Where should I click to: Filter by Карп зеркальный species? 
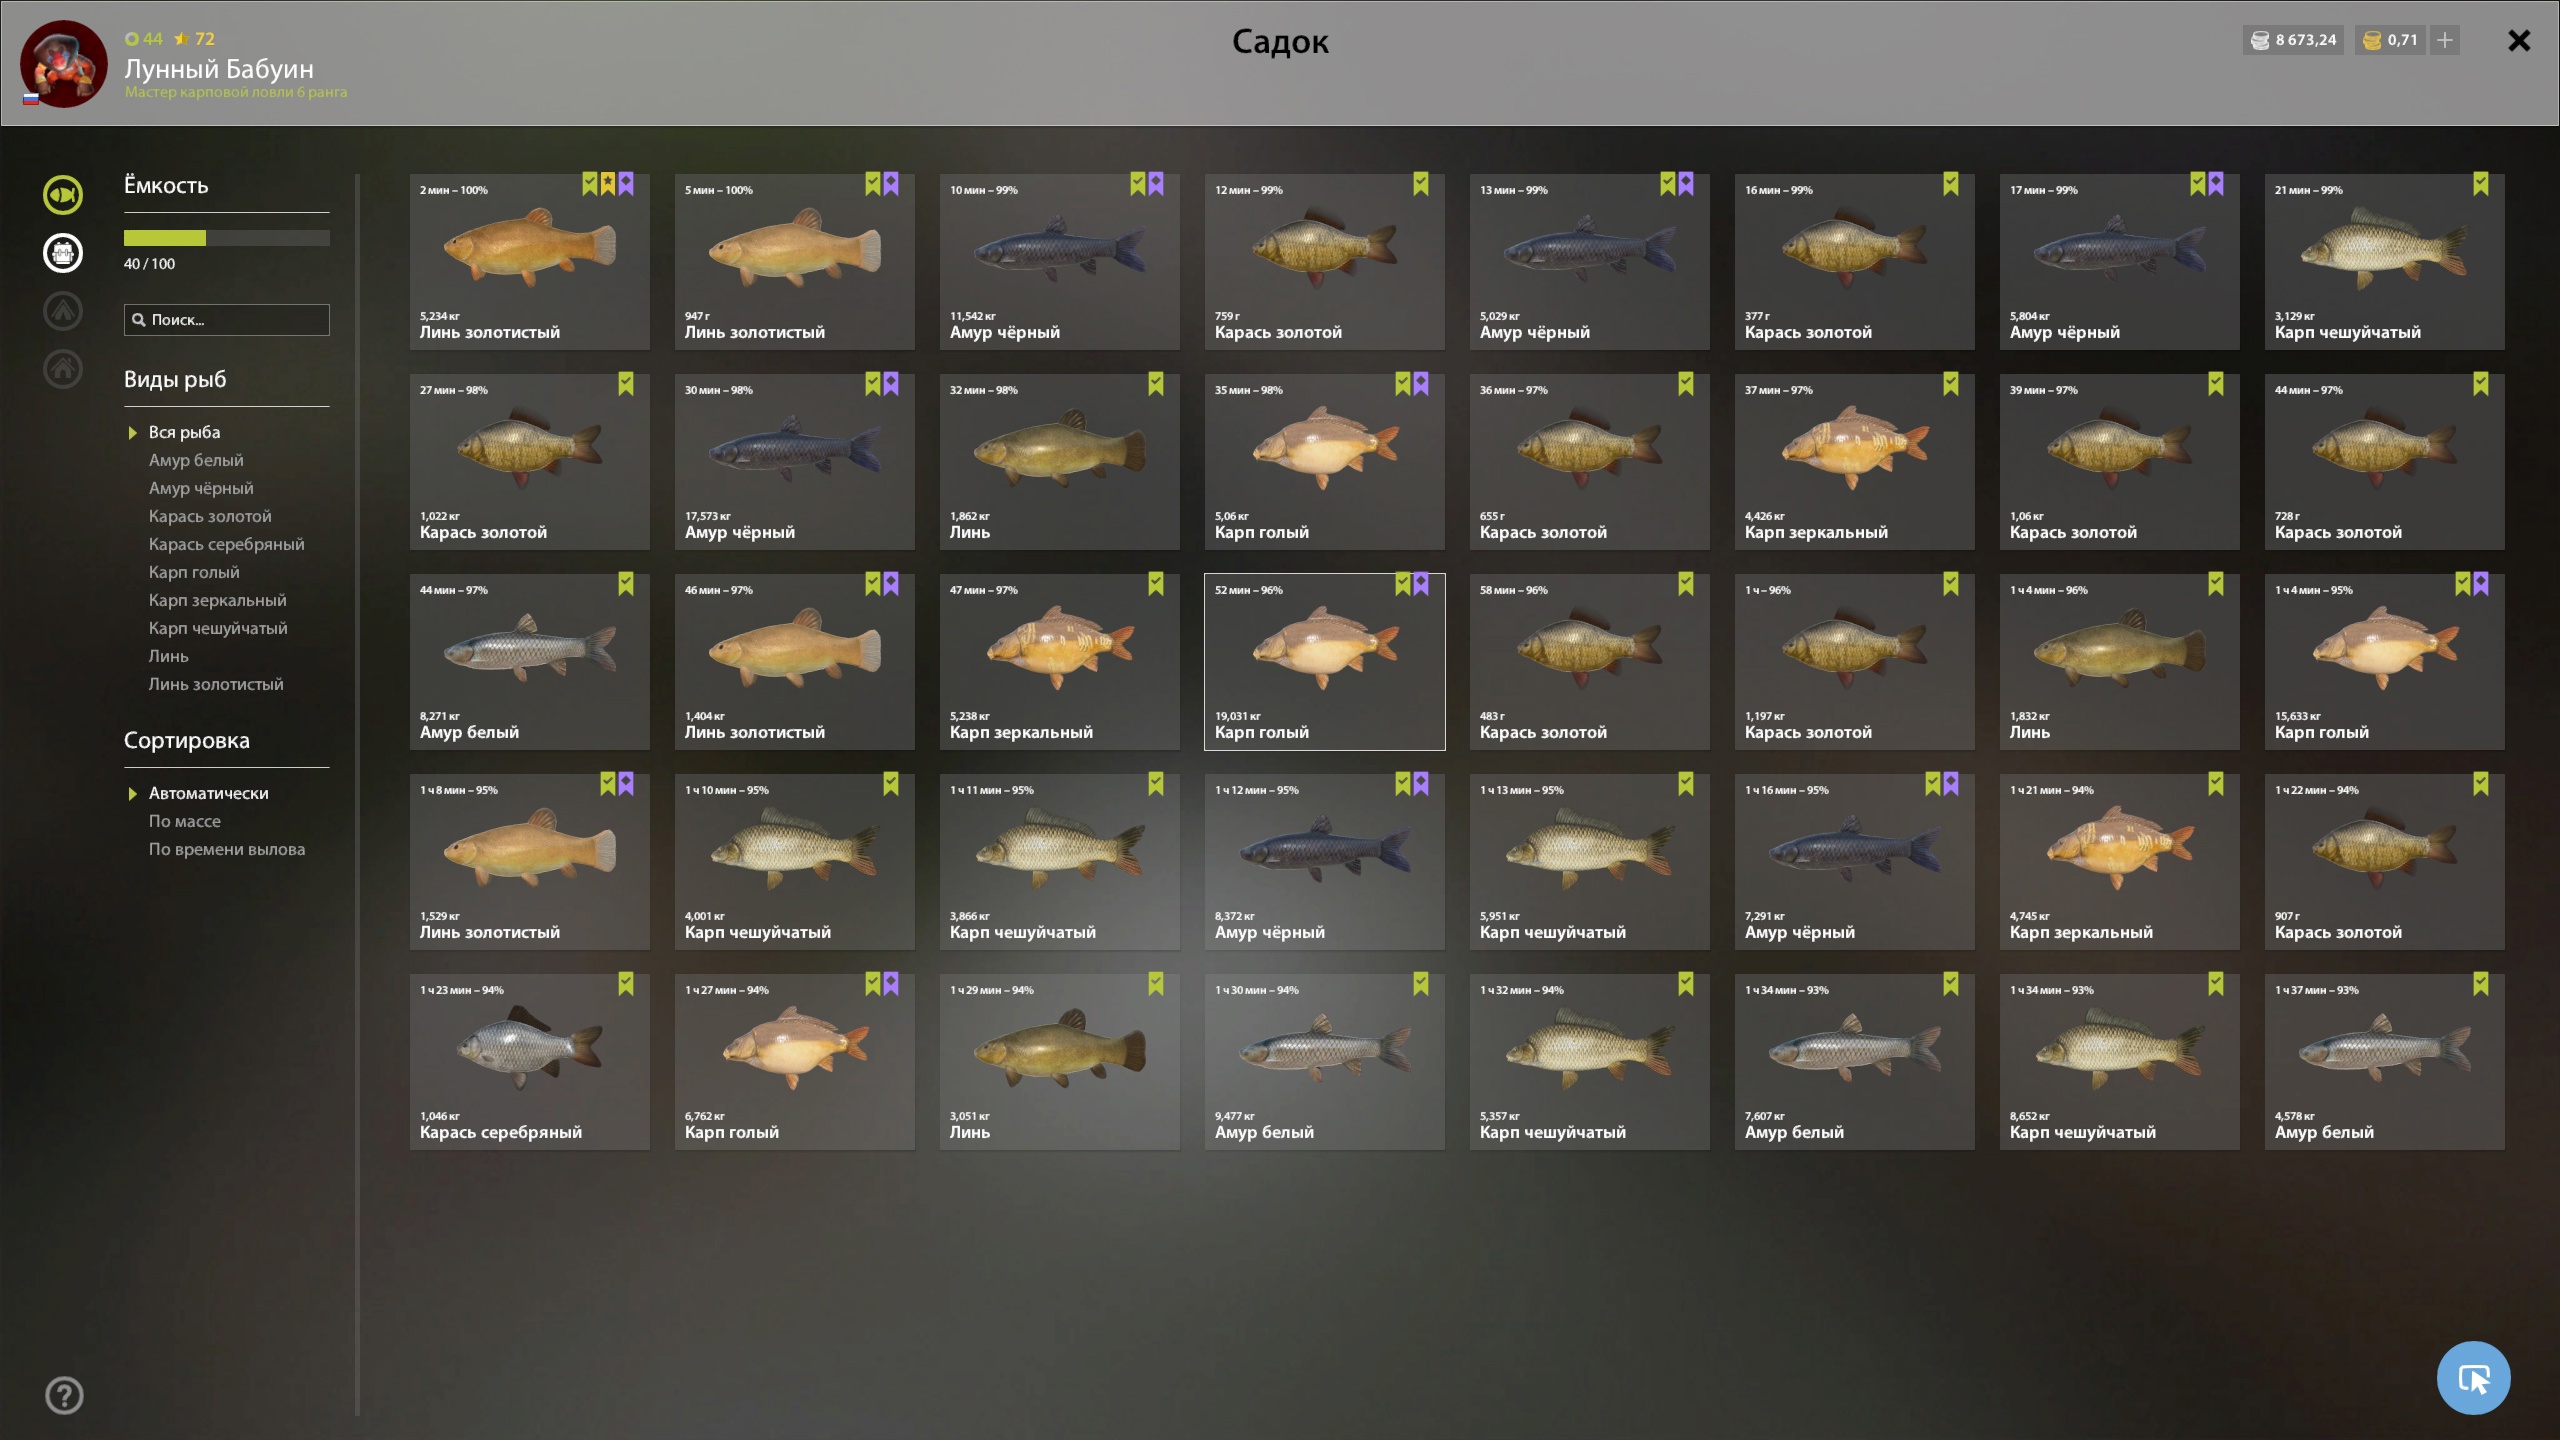(x=218, y=600)
